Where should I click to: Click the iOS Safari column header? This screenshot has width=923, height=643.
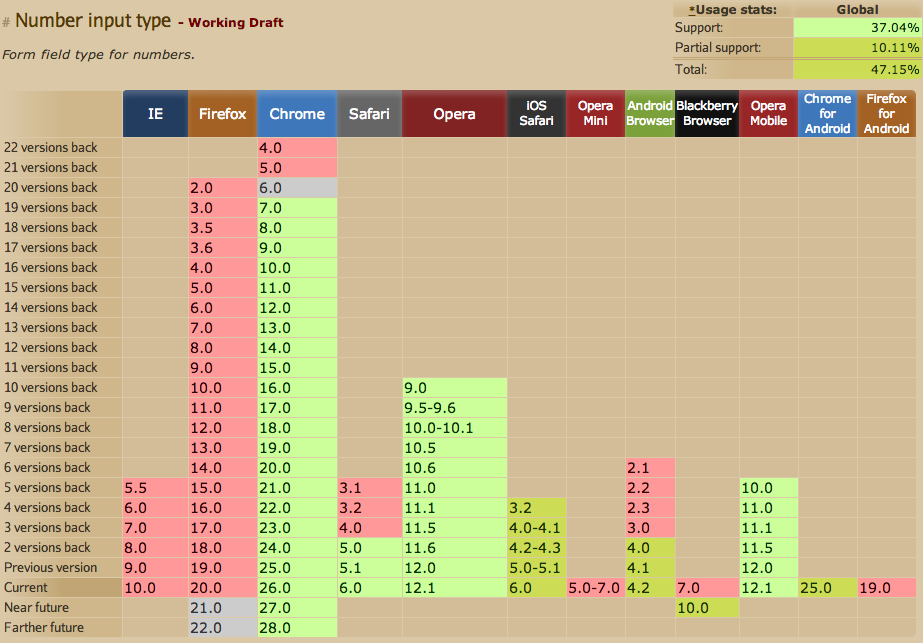(x=536, y=114)
